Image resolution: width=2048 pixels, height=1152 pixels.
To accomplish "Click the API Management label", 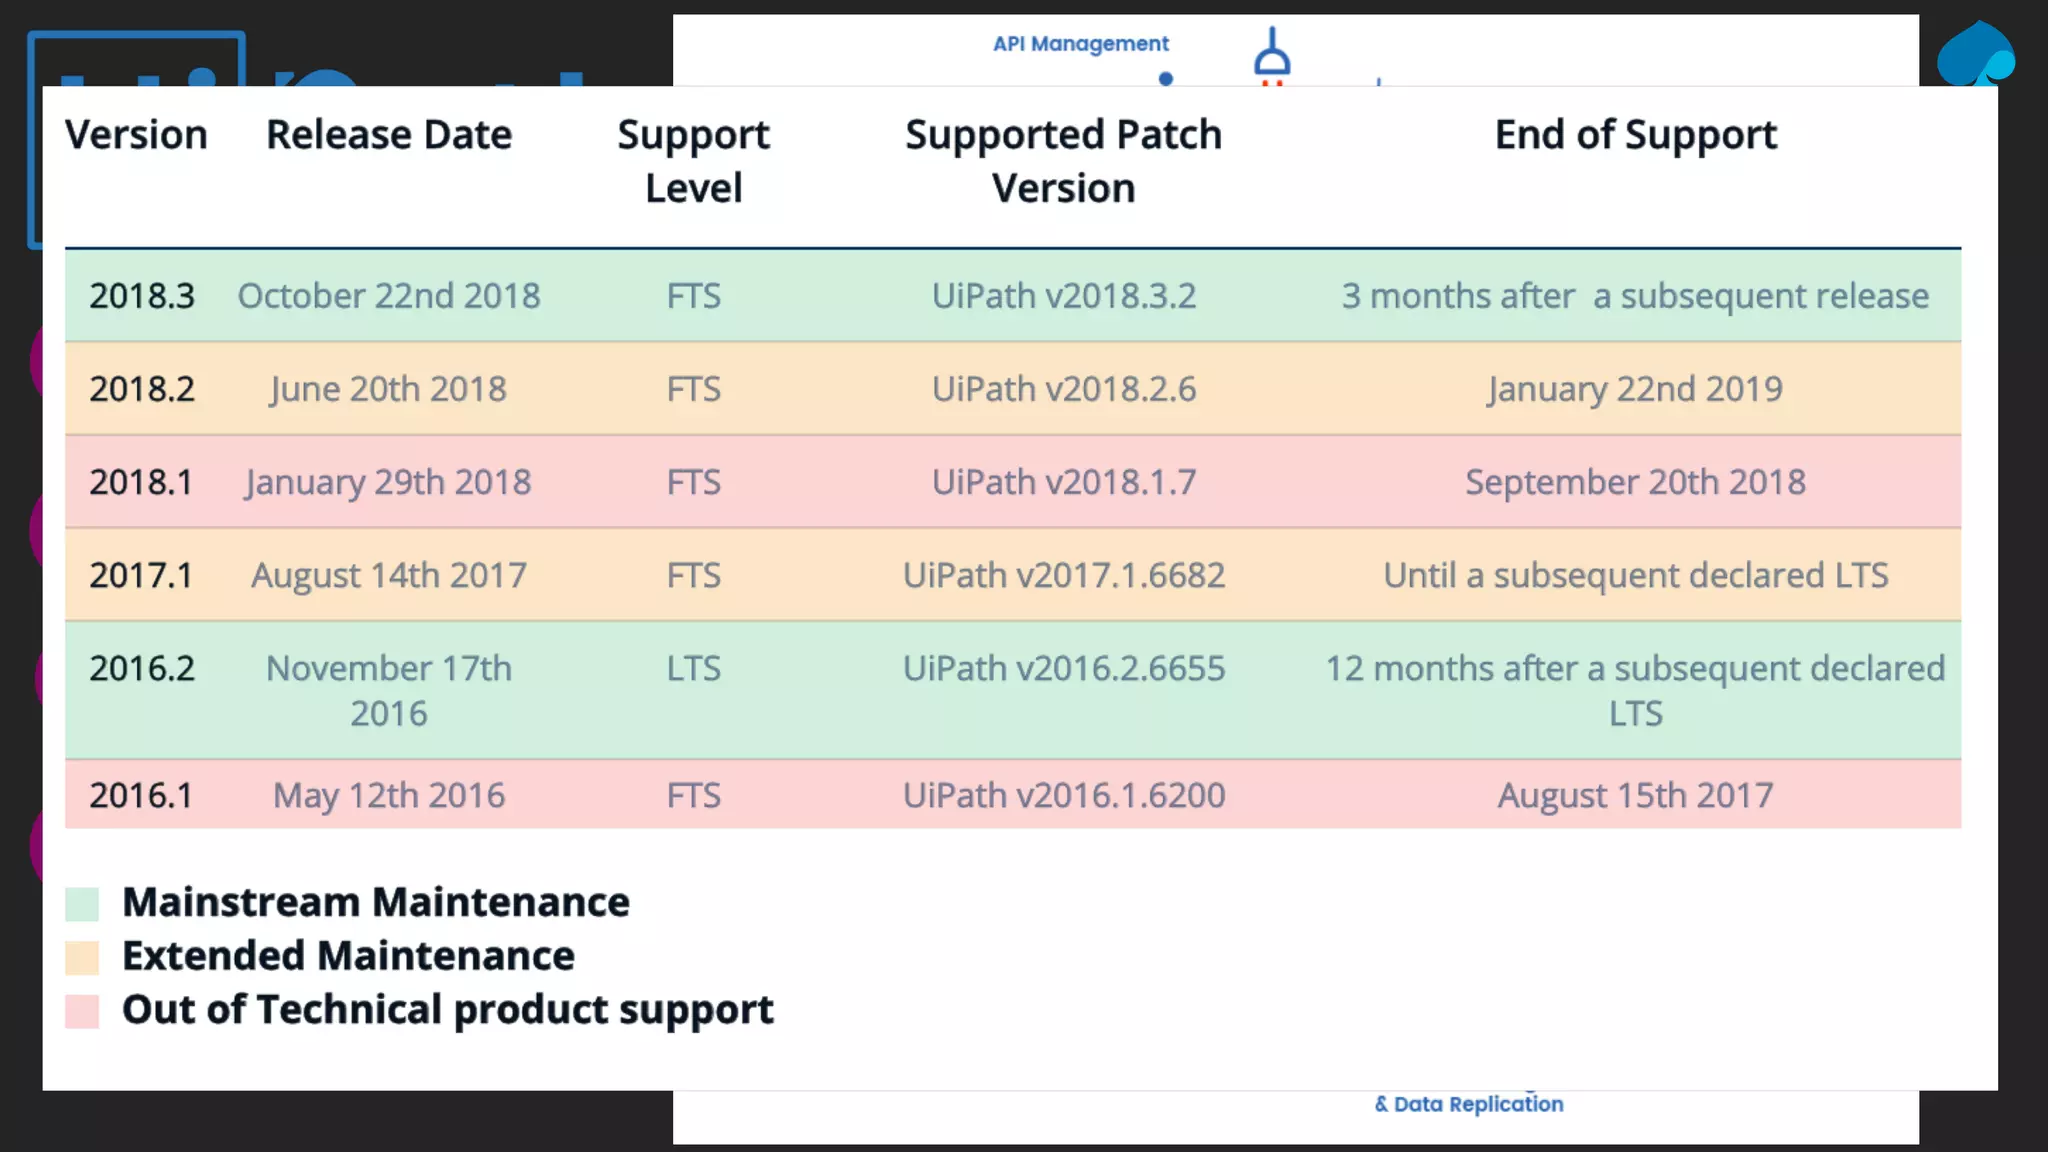I will click(x=1080, y=44).
